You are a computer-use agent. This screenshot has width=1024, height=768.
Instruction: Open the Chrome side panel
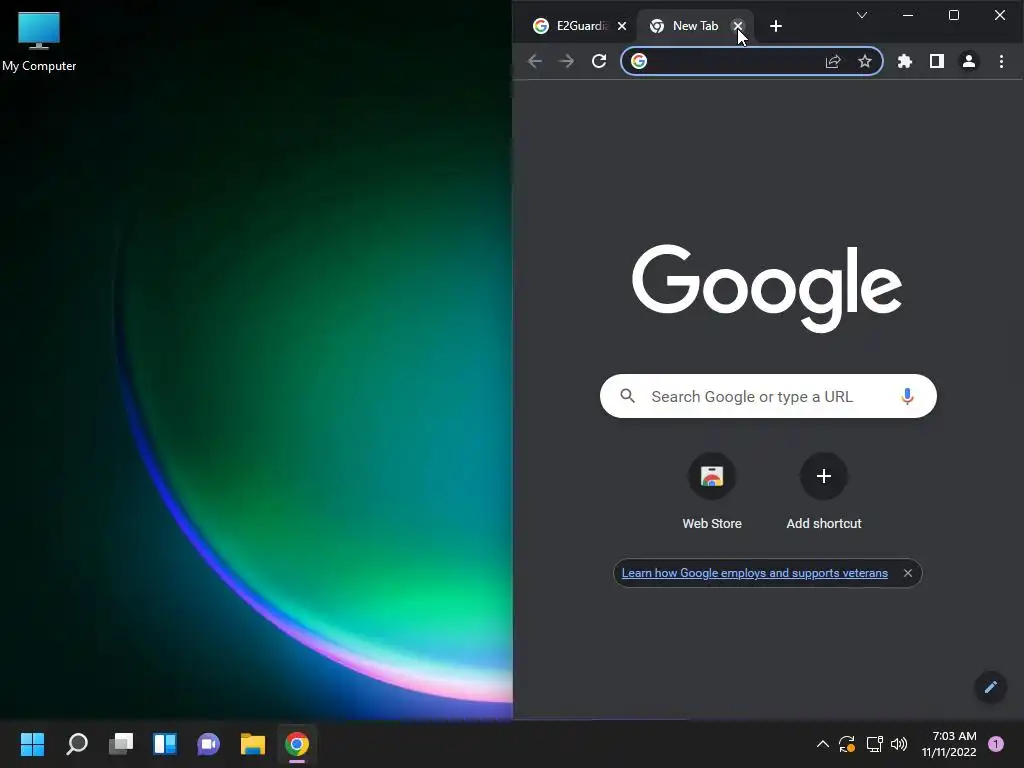coord(936,61)
